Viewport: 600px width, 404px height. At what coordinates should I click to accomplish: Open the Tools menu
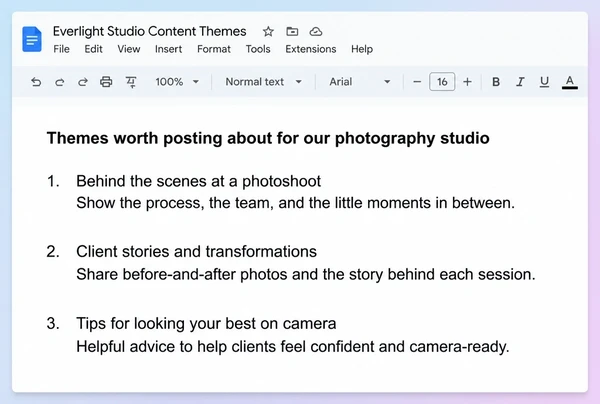[x=258, y=49]
